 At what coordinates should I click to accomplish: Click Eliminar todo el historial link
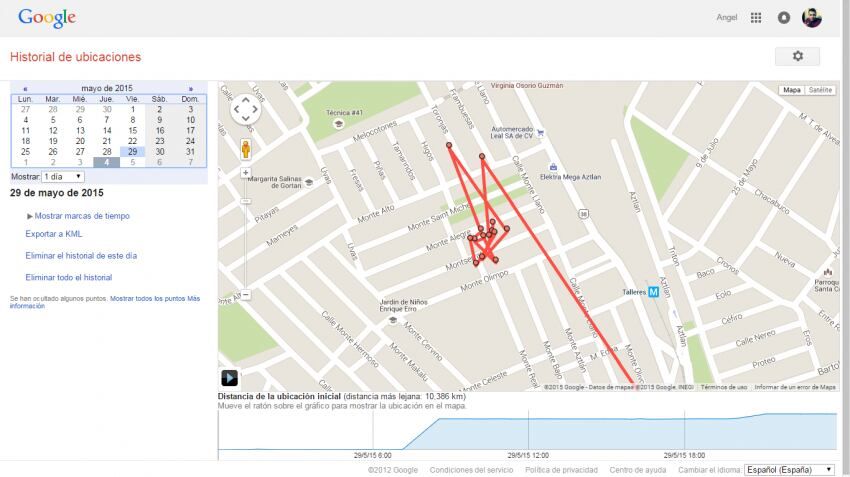coord(69,277)
